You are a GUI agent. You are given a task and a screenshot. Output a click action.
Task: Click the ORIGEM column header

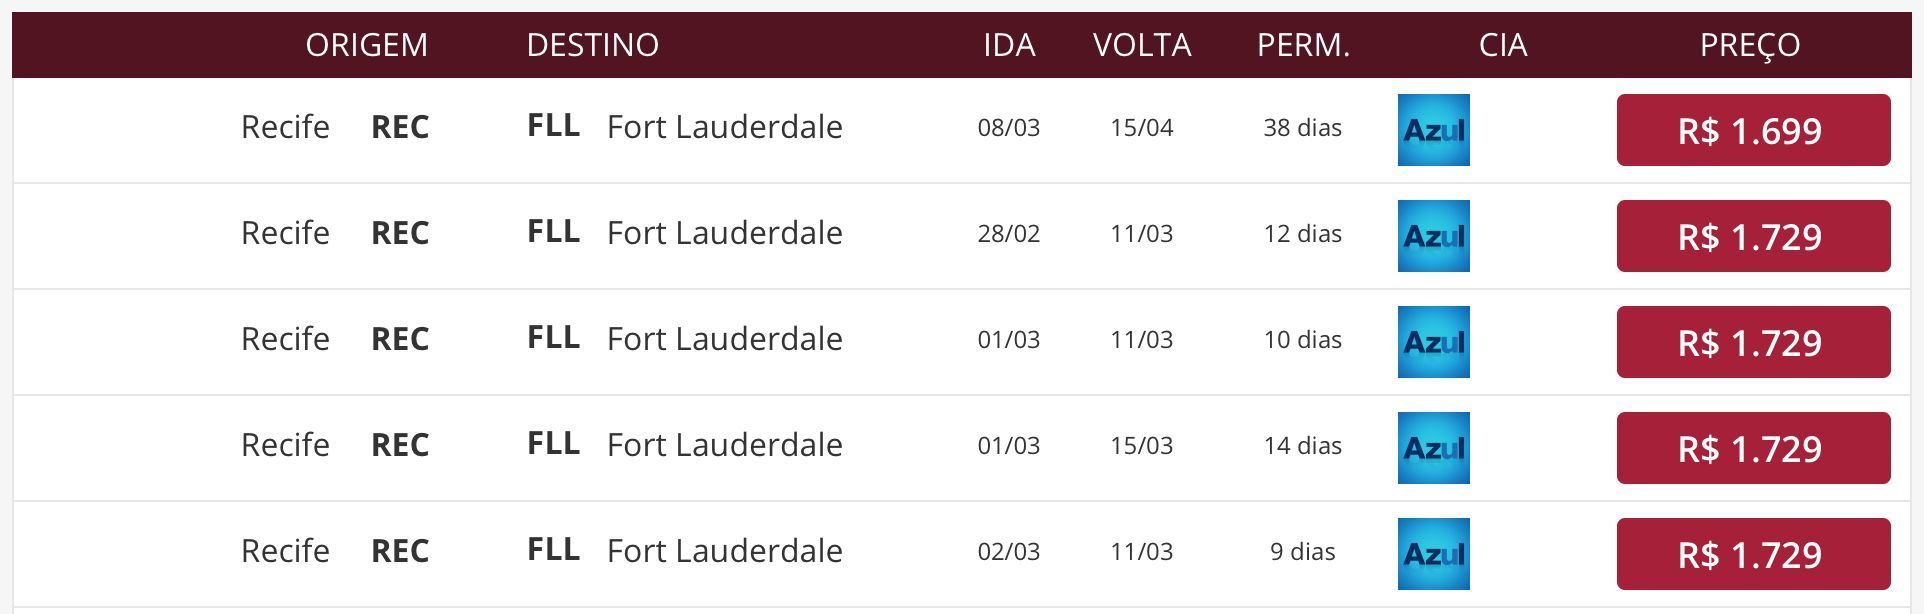point(366,45)
